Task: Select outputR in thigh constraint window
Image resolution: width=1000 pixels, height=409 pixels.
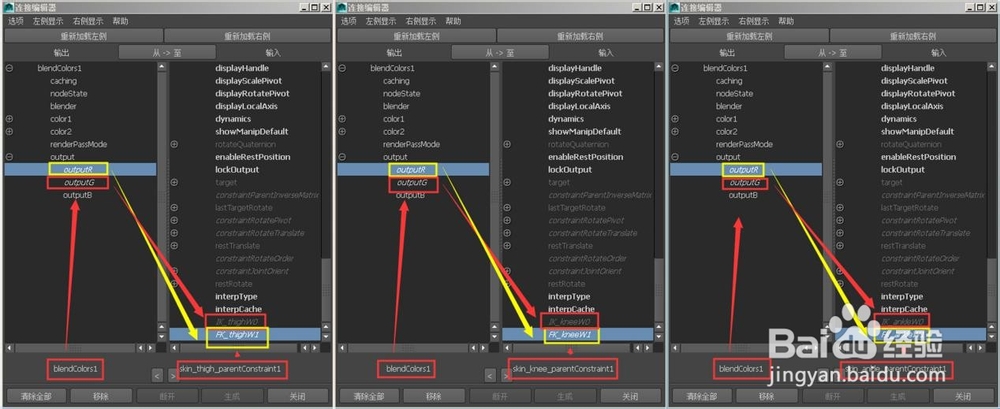Action: coord(79,170)
